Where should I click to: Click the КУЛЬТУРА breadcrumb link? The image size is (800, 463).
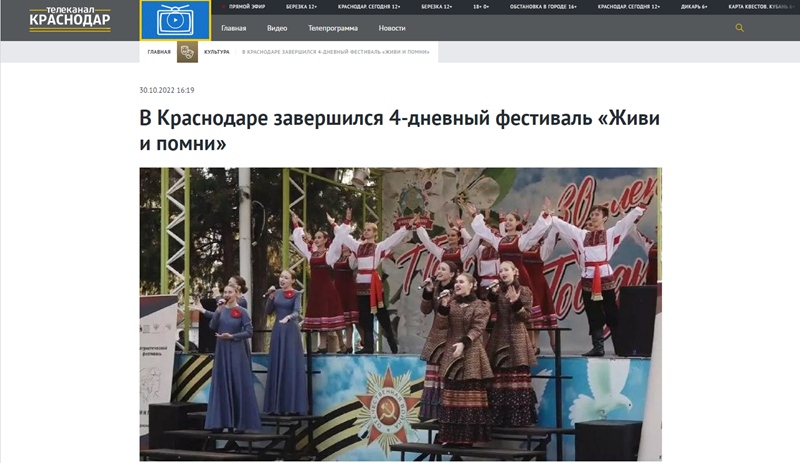pos(217,52)
